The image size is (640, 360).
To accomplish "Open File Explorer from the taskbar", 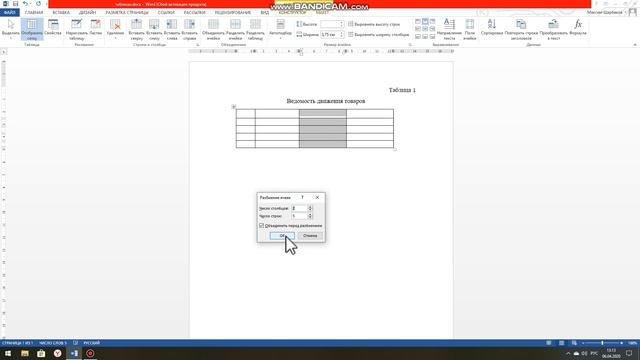I will 25,353.
